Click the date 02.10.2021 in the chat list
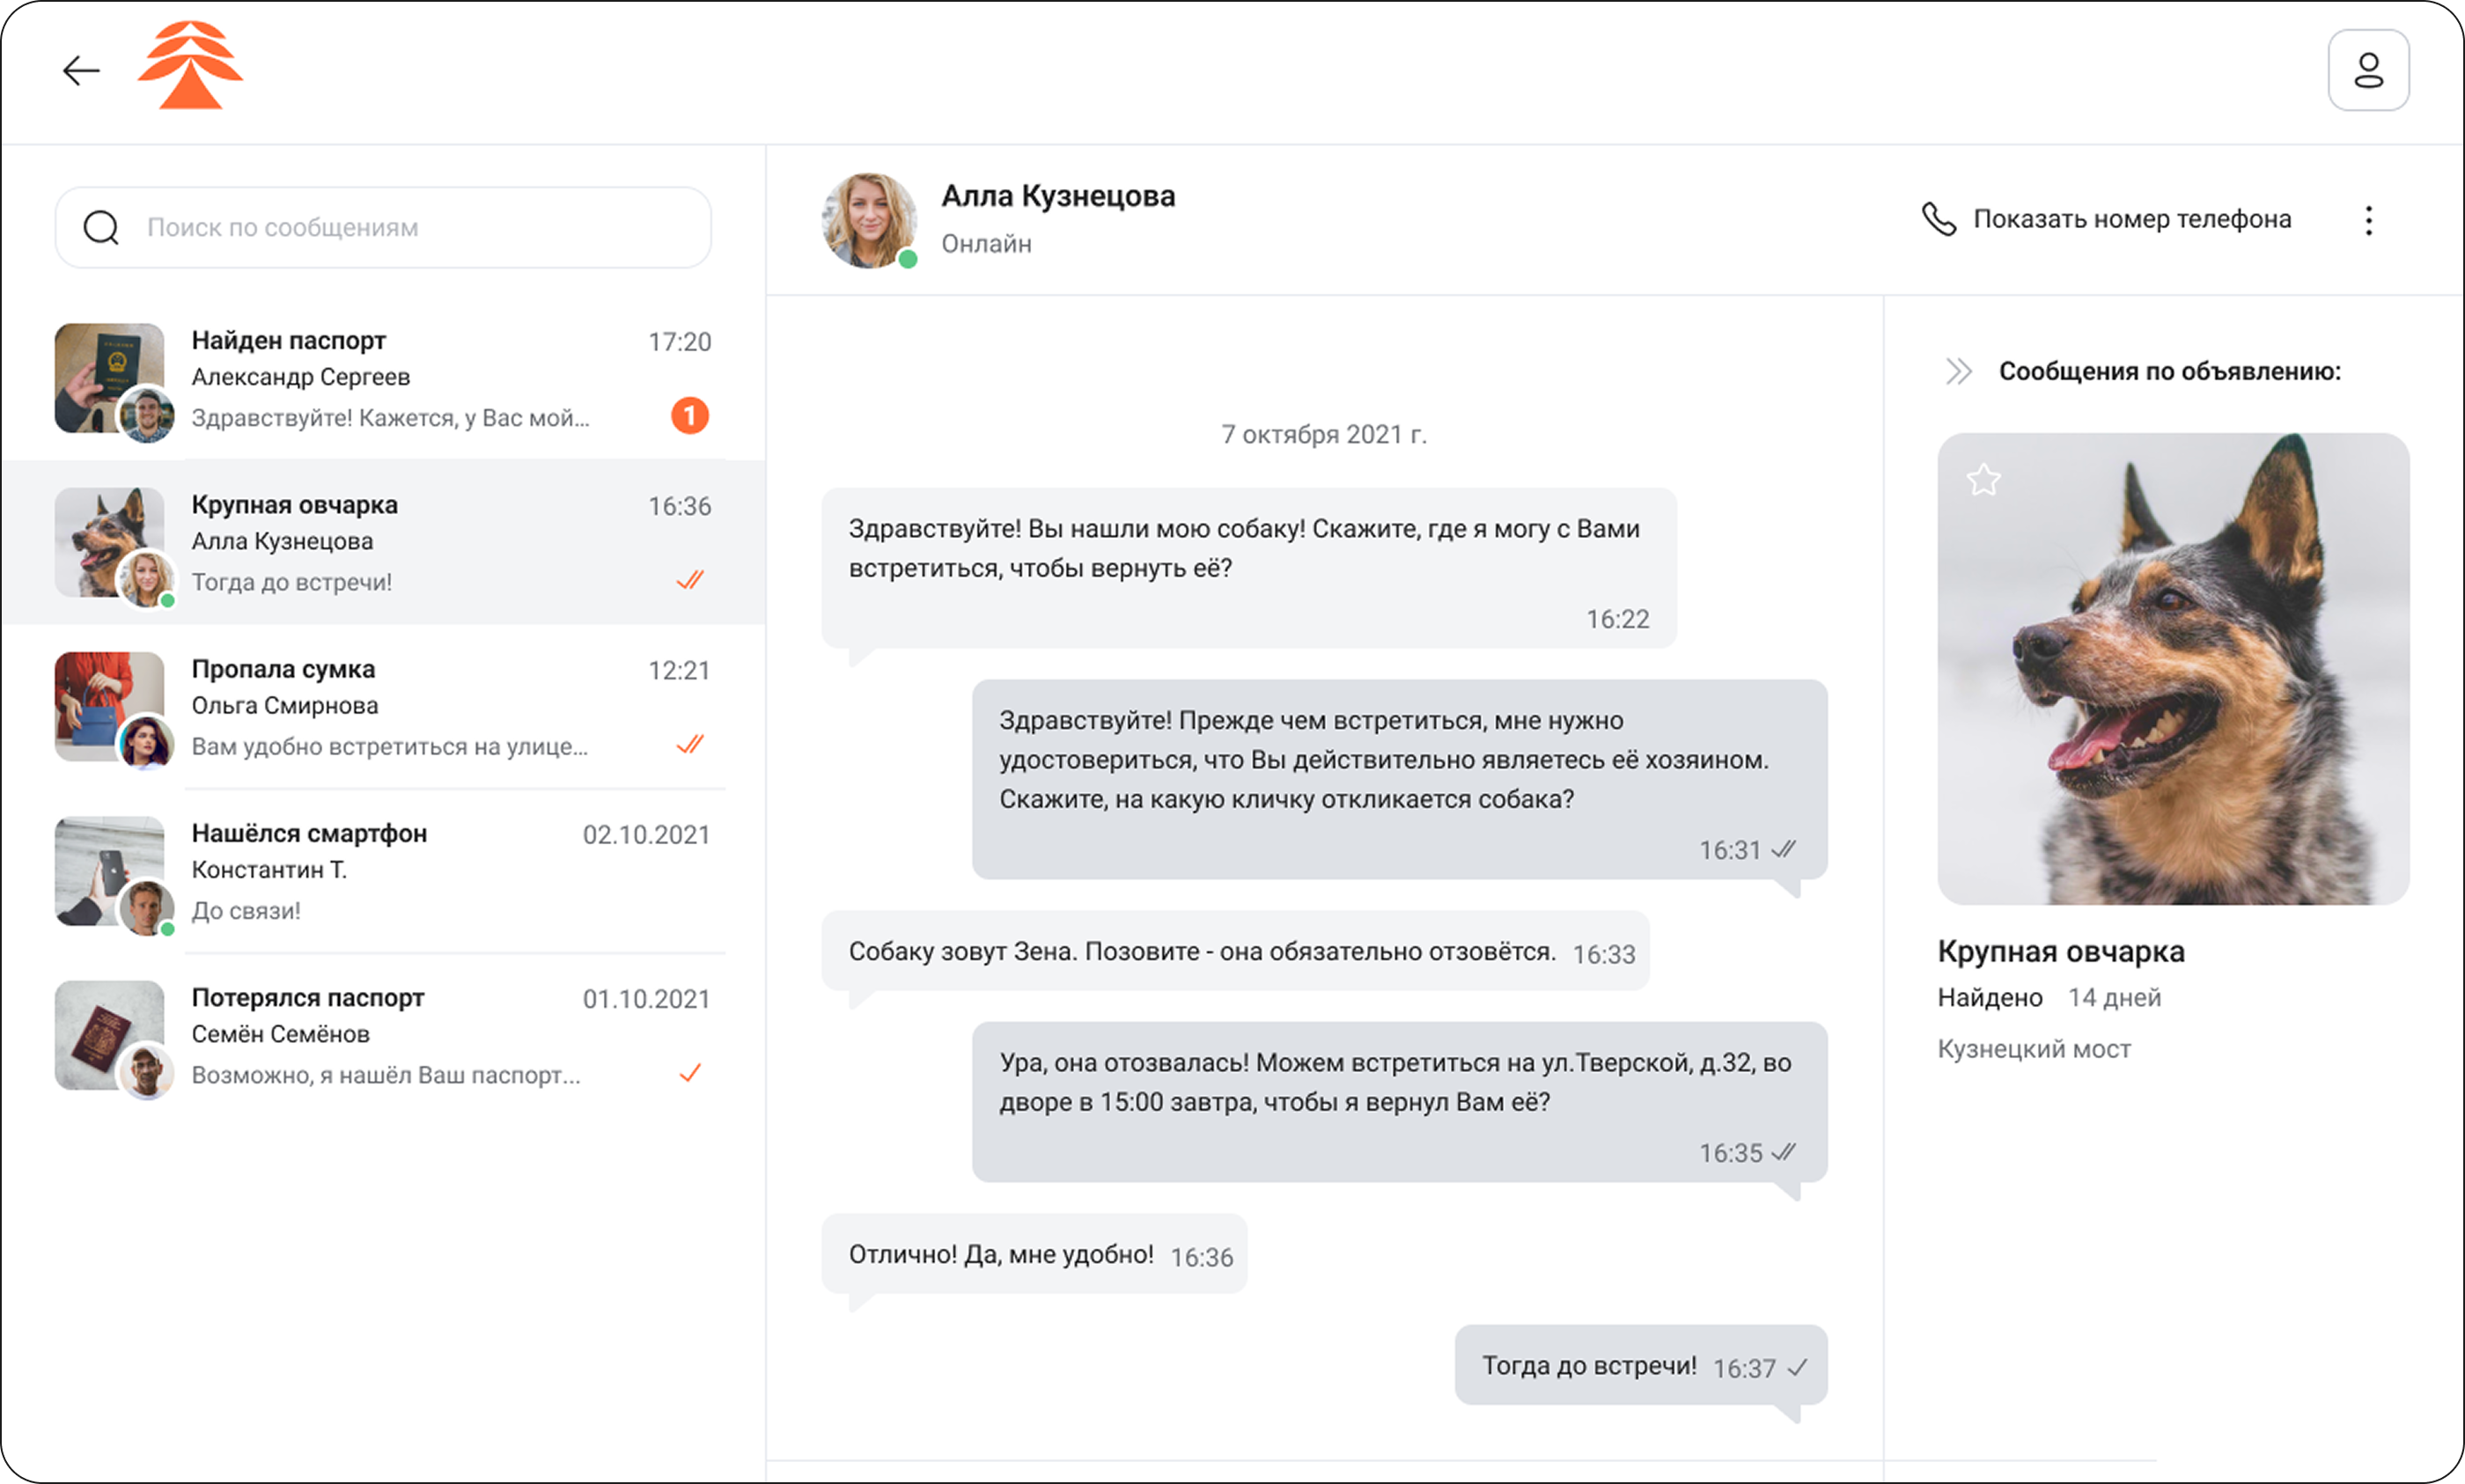 tap(646, 835)
